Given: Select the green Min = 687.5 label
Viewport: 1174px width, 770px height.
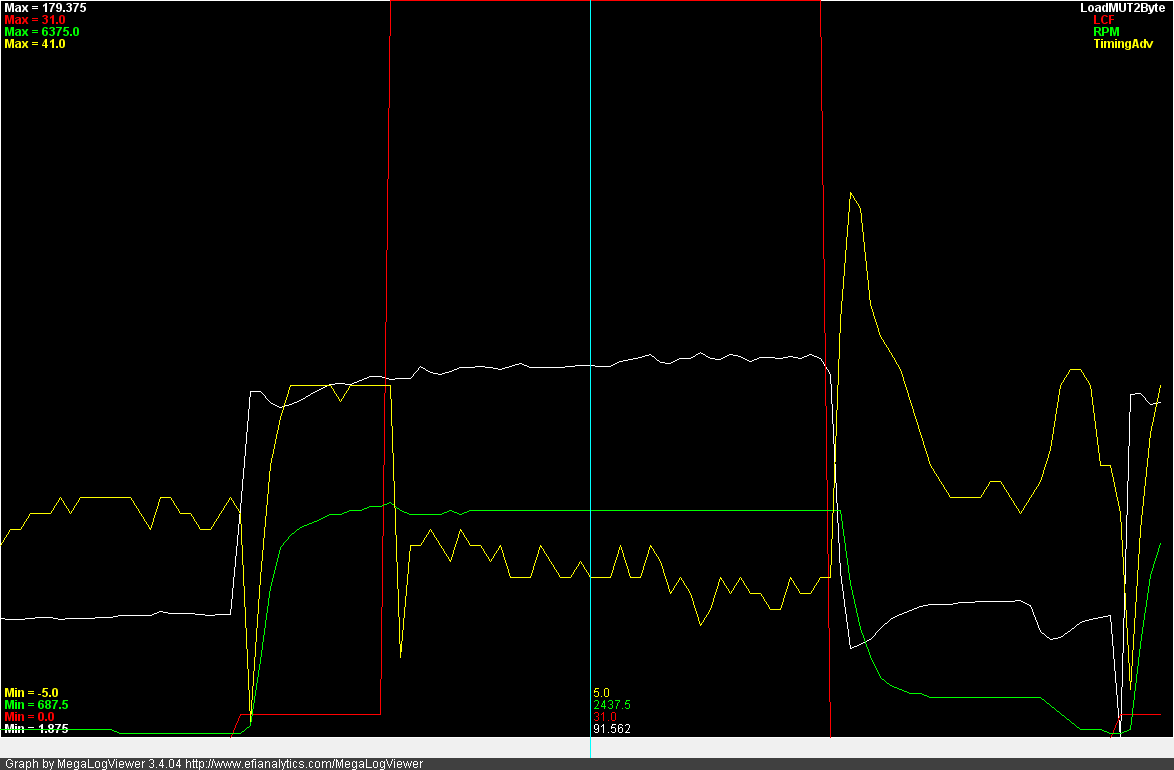Looking at the screenshot, I should click(36, 705).
